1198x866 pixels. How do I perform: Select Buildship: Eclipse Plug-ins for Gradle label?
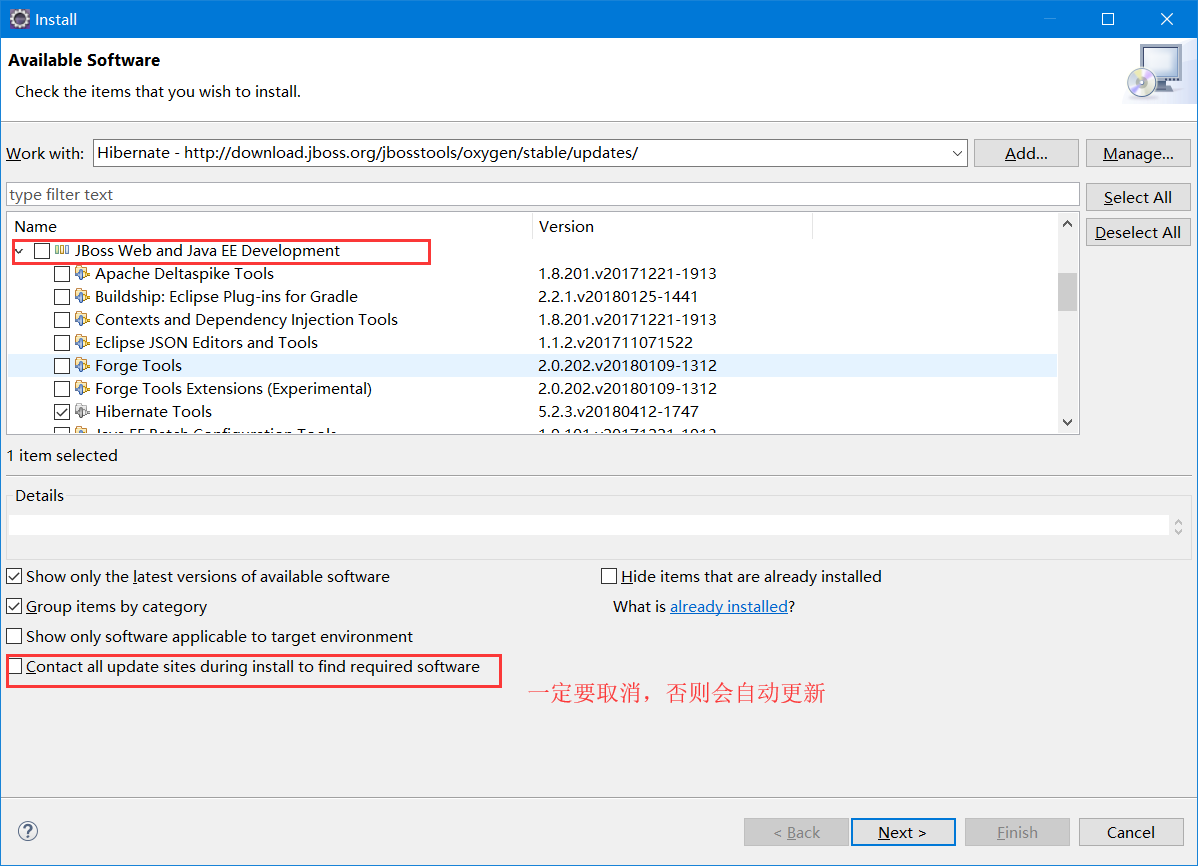pyautogui.click(x=226, y=297)
